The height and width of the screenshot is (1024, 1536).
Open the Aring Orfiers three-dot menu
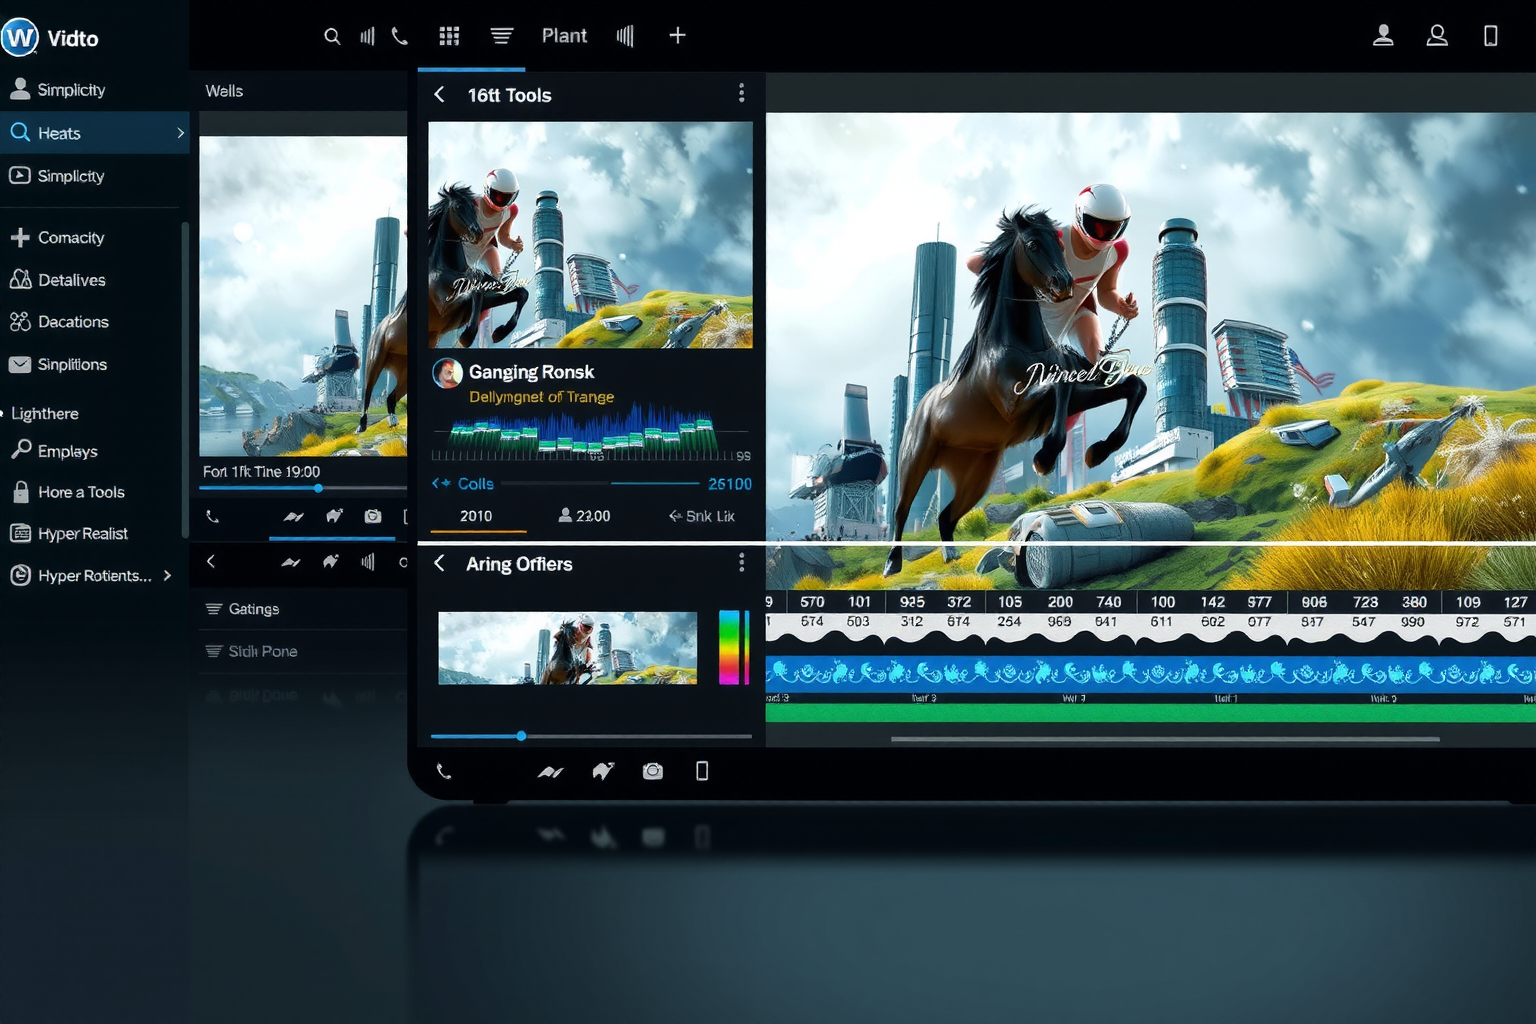(x=741, y=563)
